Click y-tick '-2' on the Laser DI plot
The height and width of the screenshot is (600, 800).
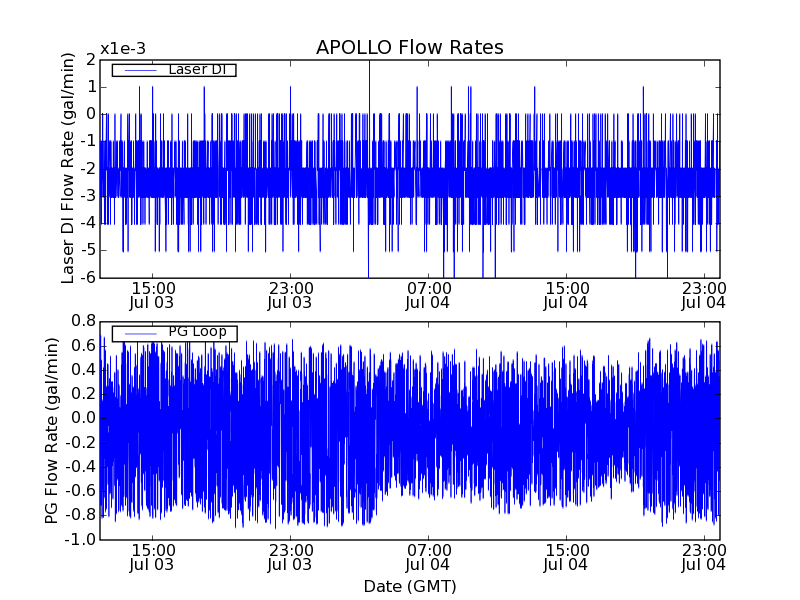(x=88, y=169)
